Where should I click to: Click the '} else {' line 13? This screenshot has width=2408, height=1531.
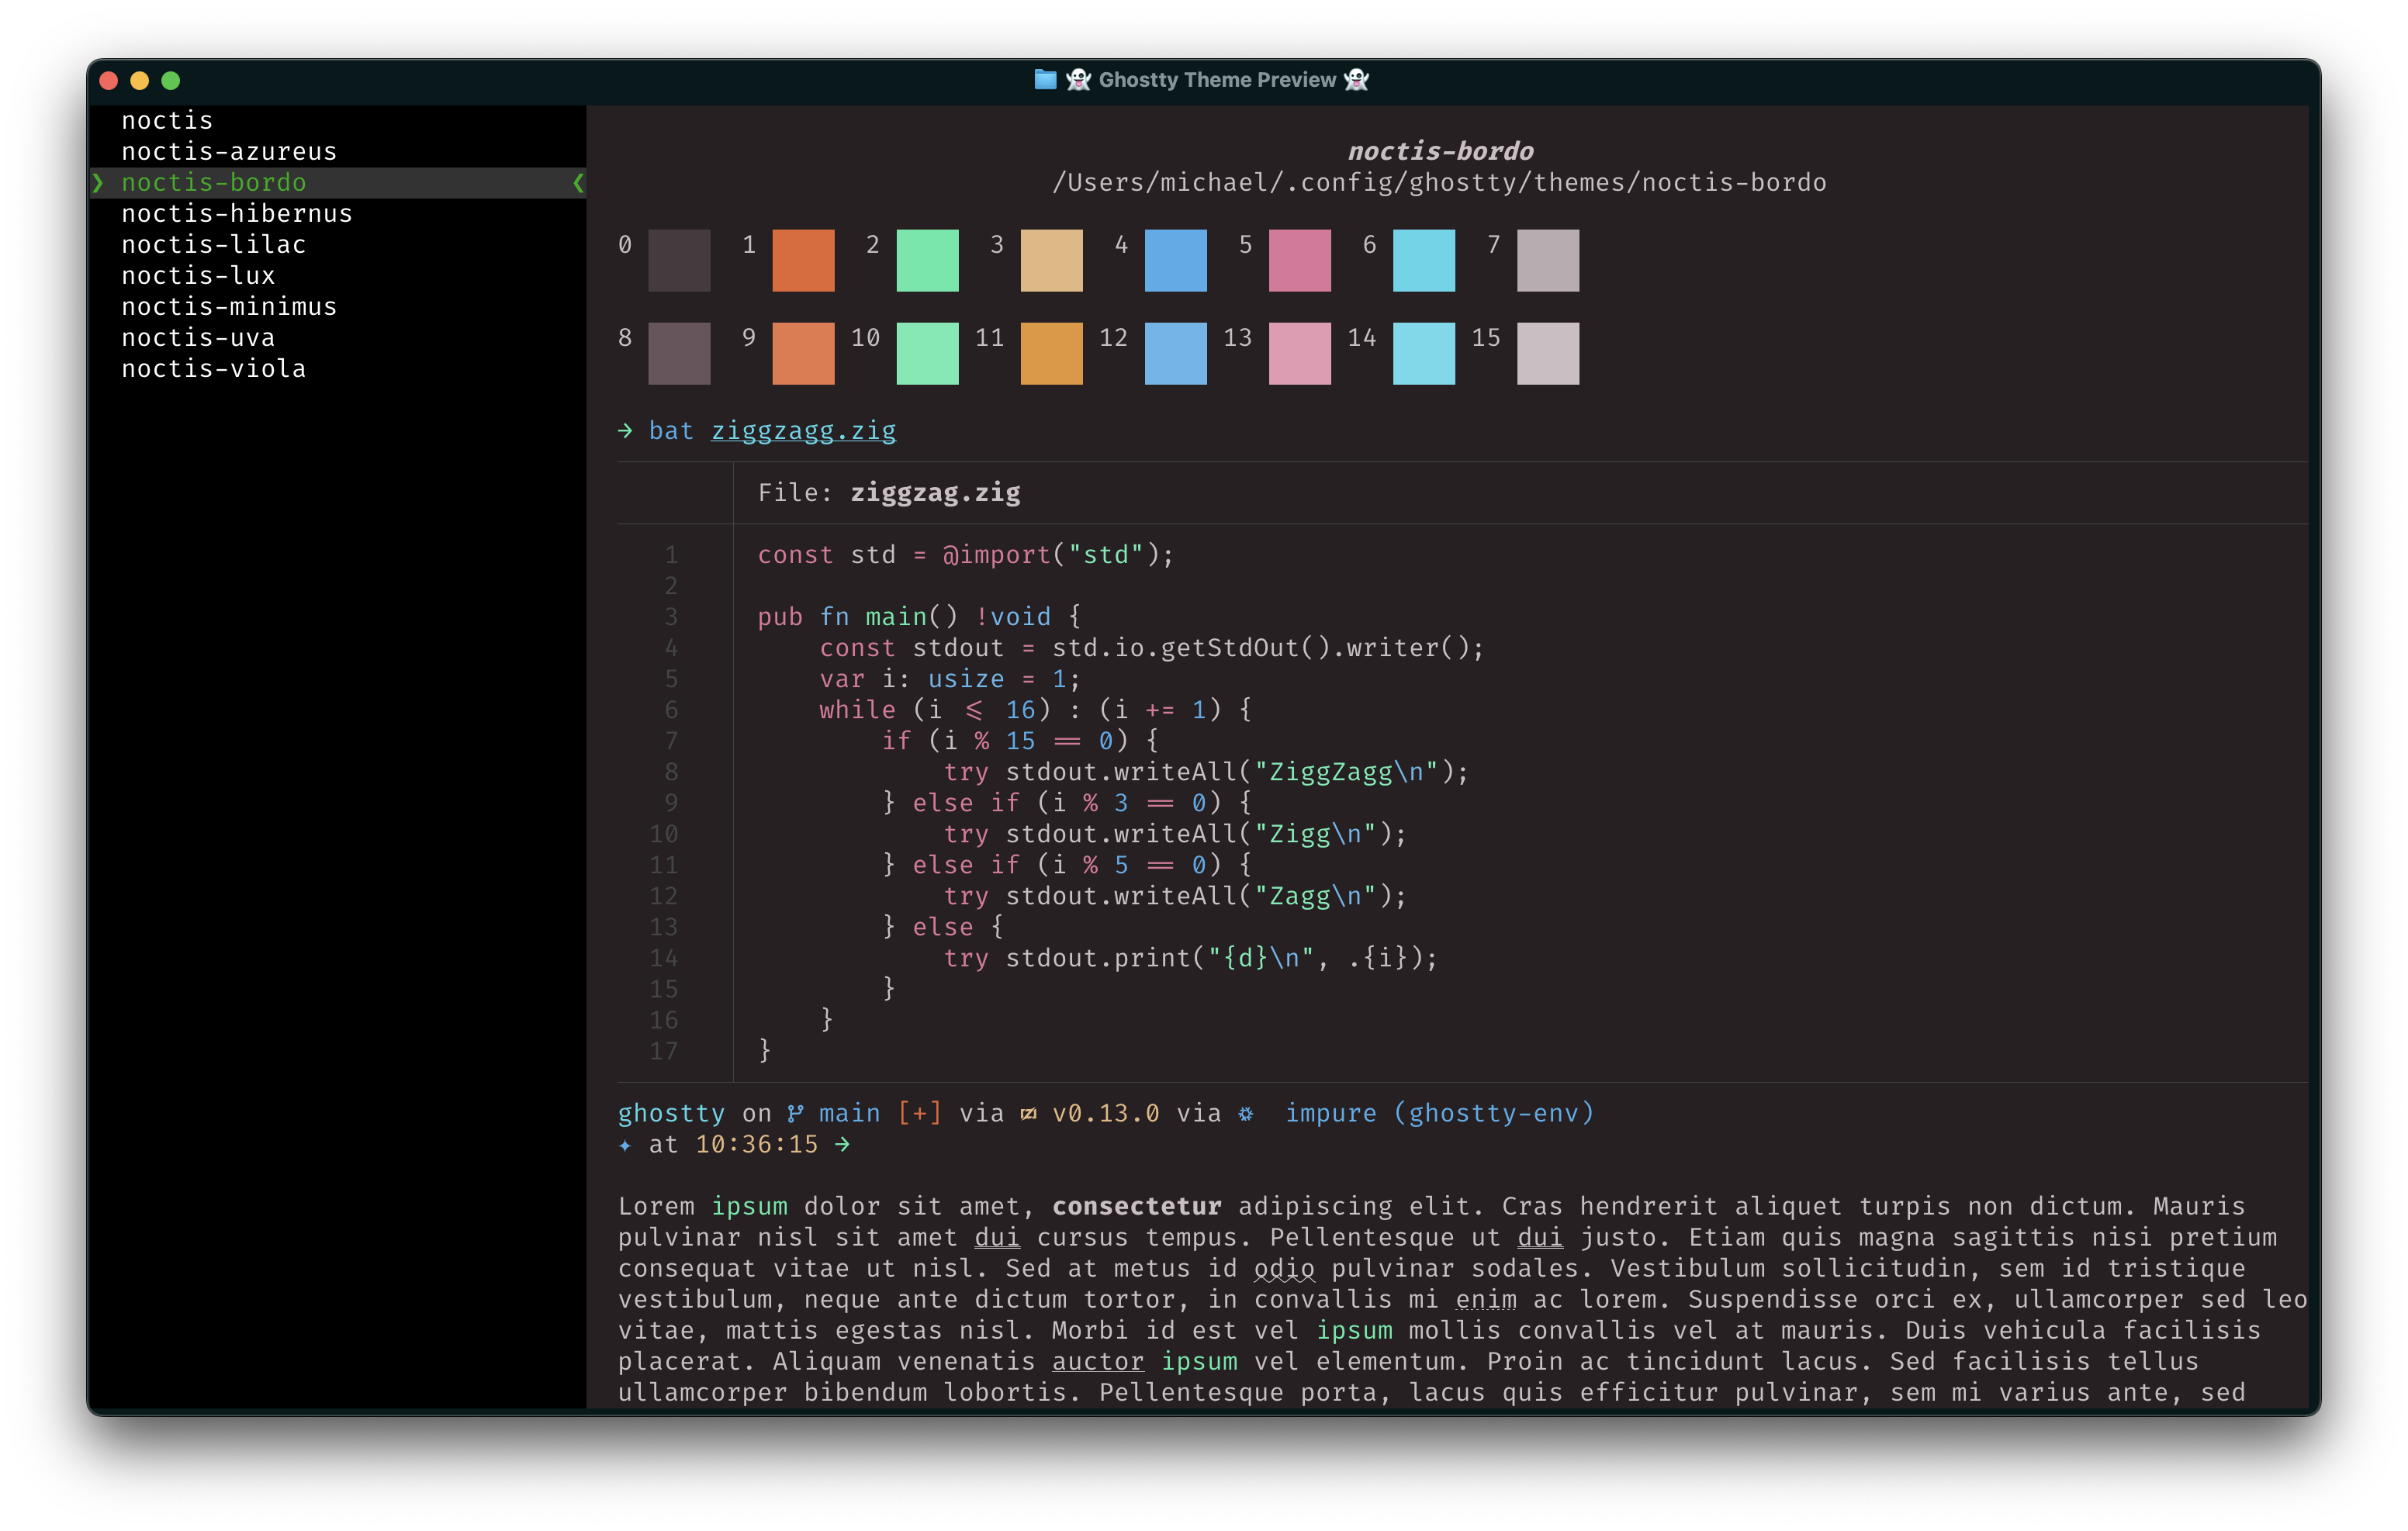(x=942, y=926)
